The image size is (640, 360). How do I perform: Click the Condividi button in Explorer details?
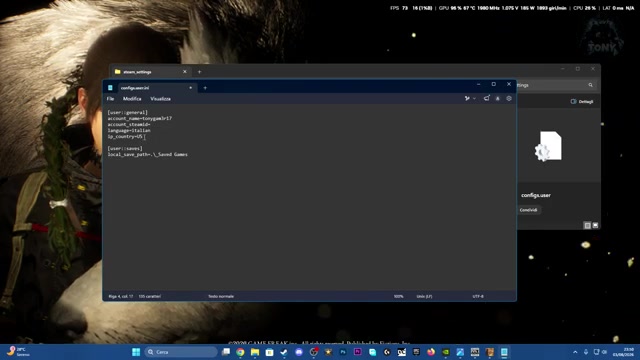pyautogui.click(x=529, y=210)
